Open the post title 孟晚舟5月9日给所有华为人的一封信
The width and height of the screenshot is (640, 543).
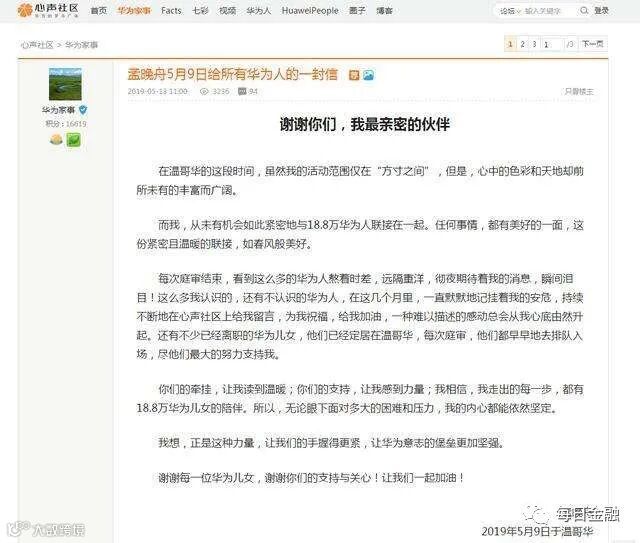tap(233, 74)
